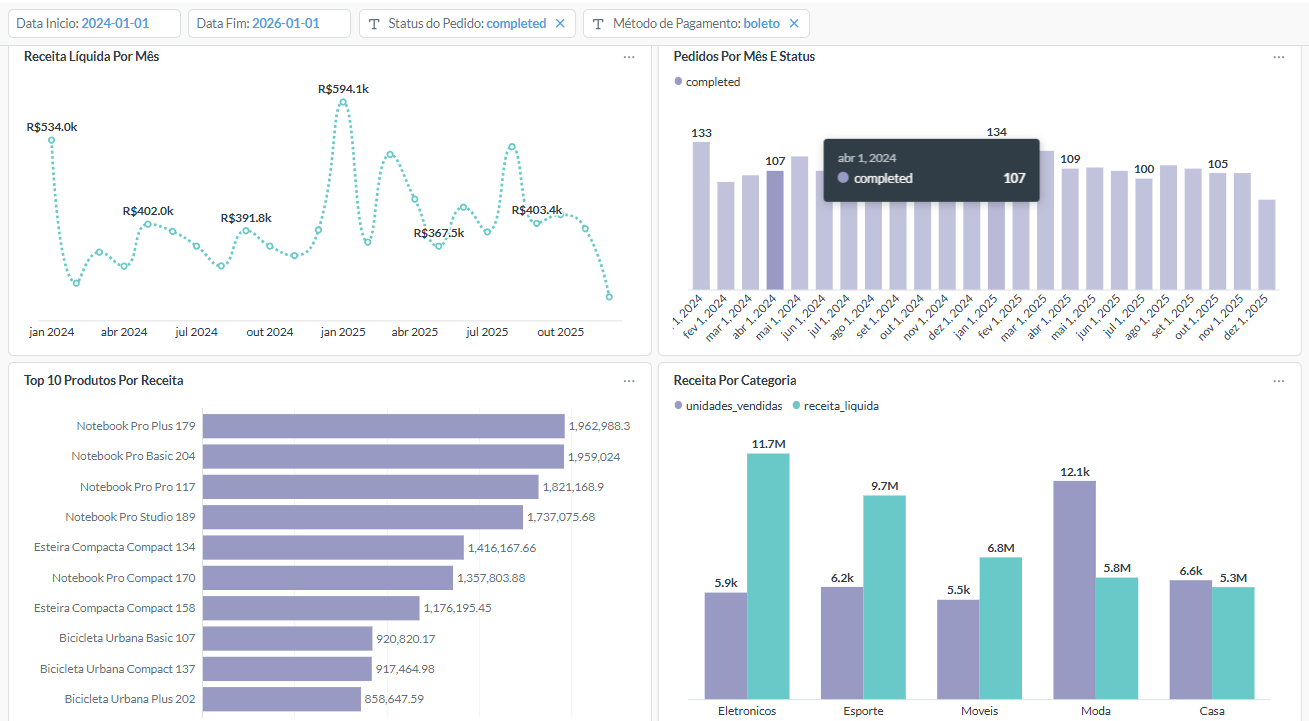Screen dimensions: 1309x721
Task: Click the Bicicleta Urbana Plus 202 bar
Action: pyautogui.click(x=282, y=699)
